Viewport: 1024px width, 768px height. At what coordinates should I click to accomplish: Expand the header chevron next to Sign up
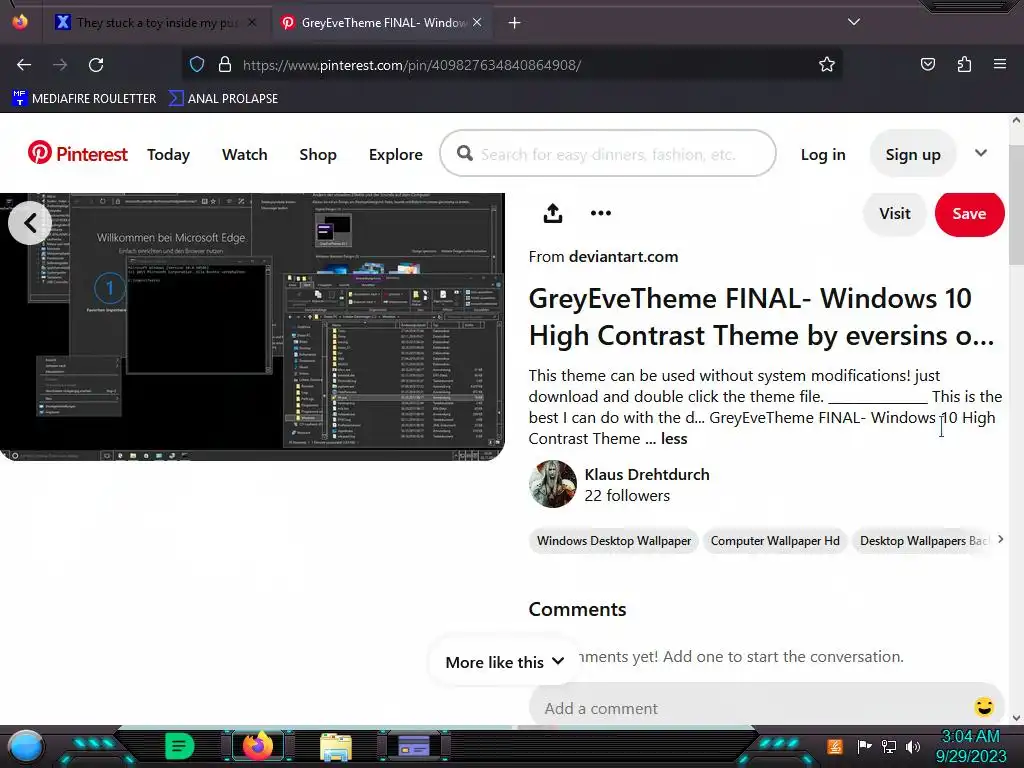click(x=980, y=153)
